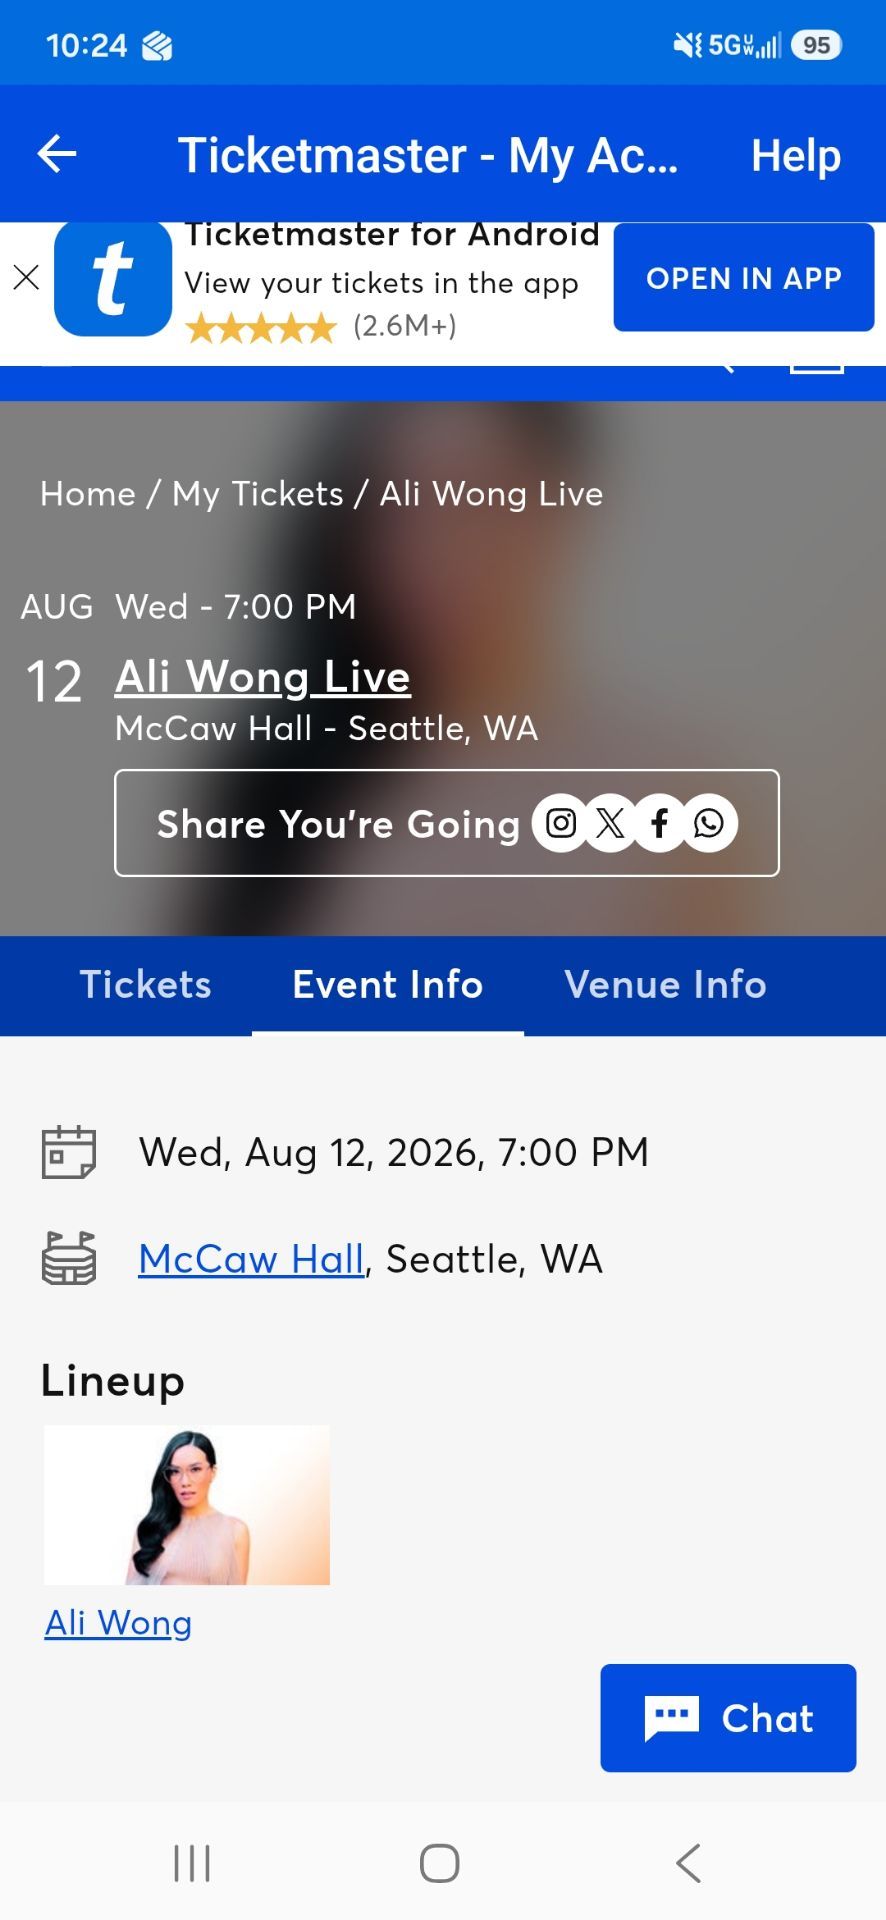Screen dimensions: 886x1920
Task: Select the Event Info tab
Action: coord(388,985)
